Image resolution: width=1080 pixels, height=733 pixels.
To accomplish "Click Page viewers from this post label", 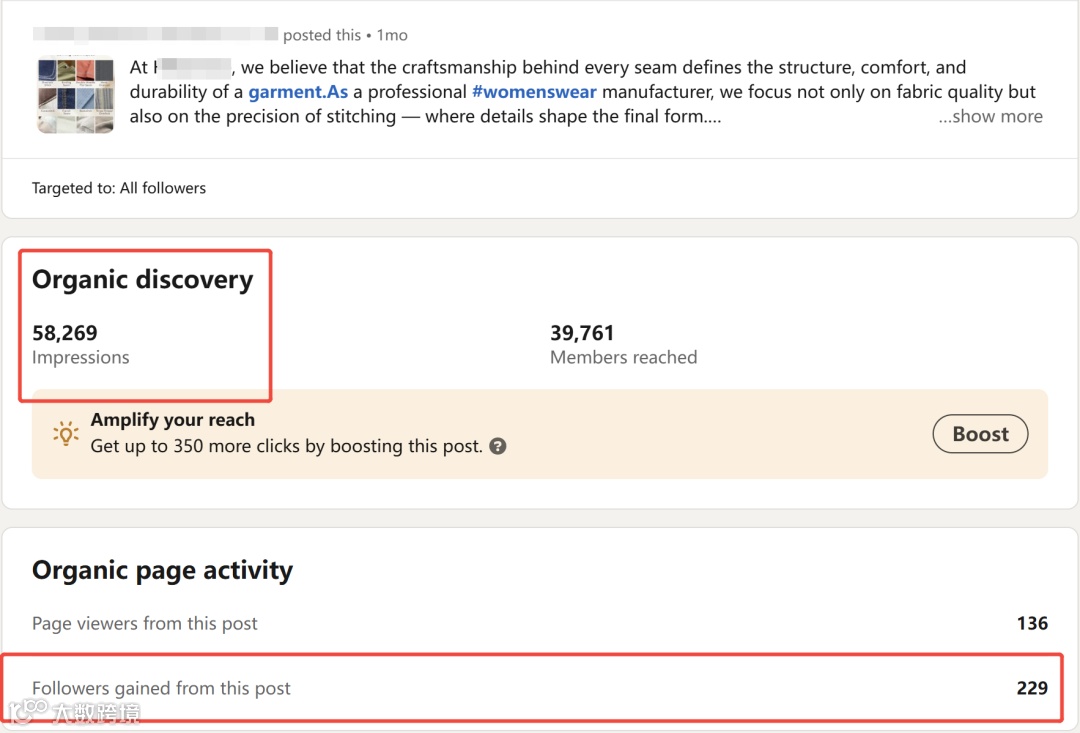I will pyautogui.click(x=145, y=623).
